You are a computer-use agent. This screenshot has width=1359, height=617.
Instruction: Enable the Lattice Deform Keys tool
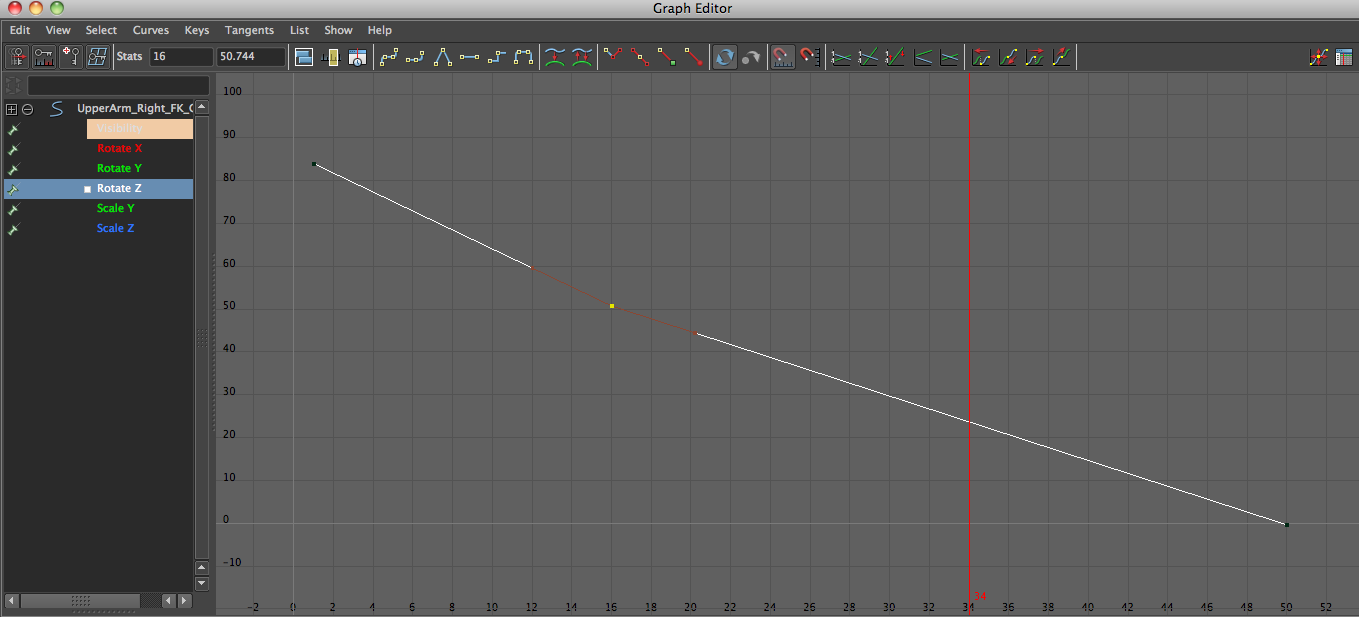(x=97, y=57)
